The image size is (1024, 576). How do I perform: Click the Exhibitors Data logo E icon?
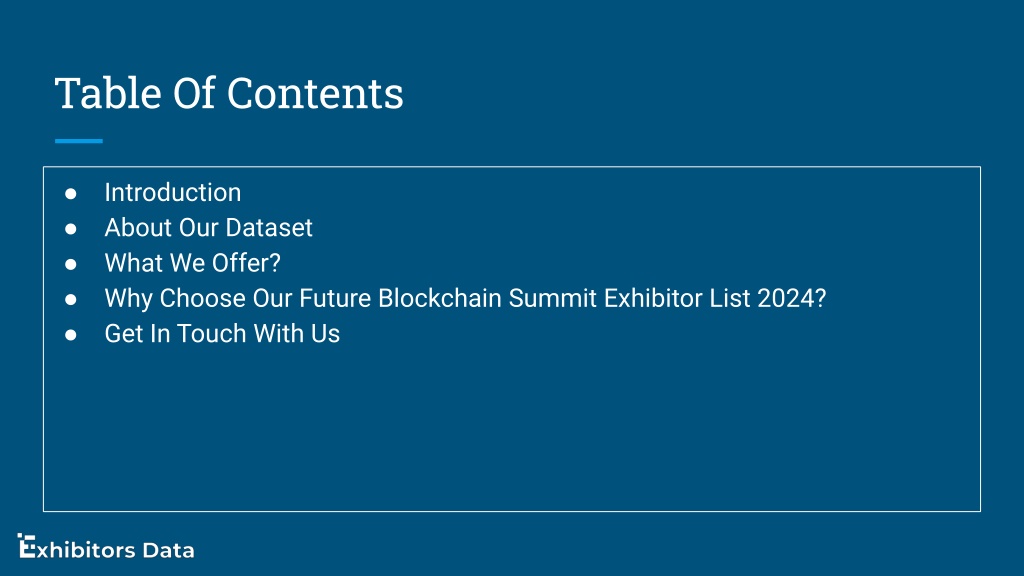tap(26, 546)
